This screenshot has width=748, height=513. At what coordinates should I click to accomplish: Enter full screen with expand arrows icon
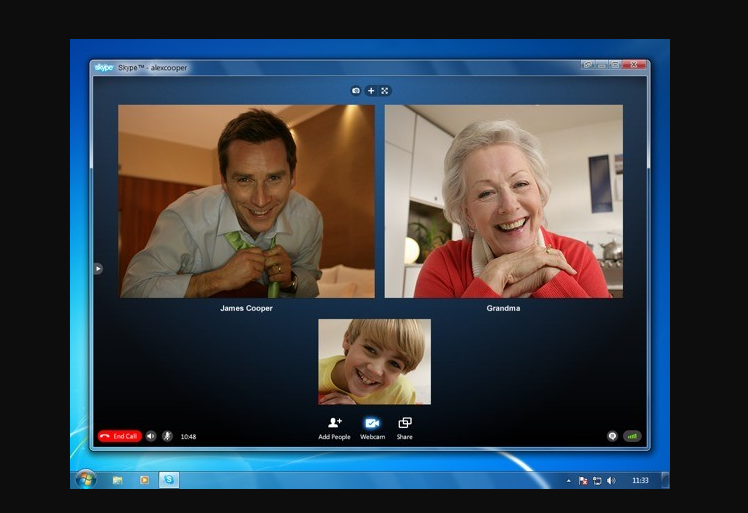coord(384,91)
